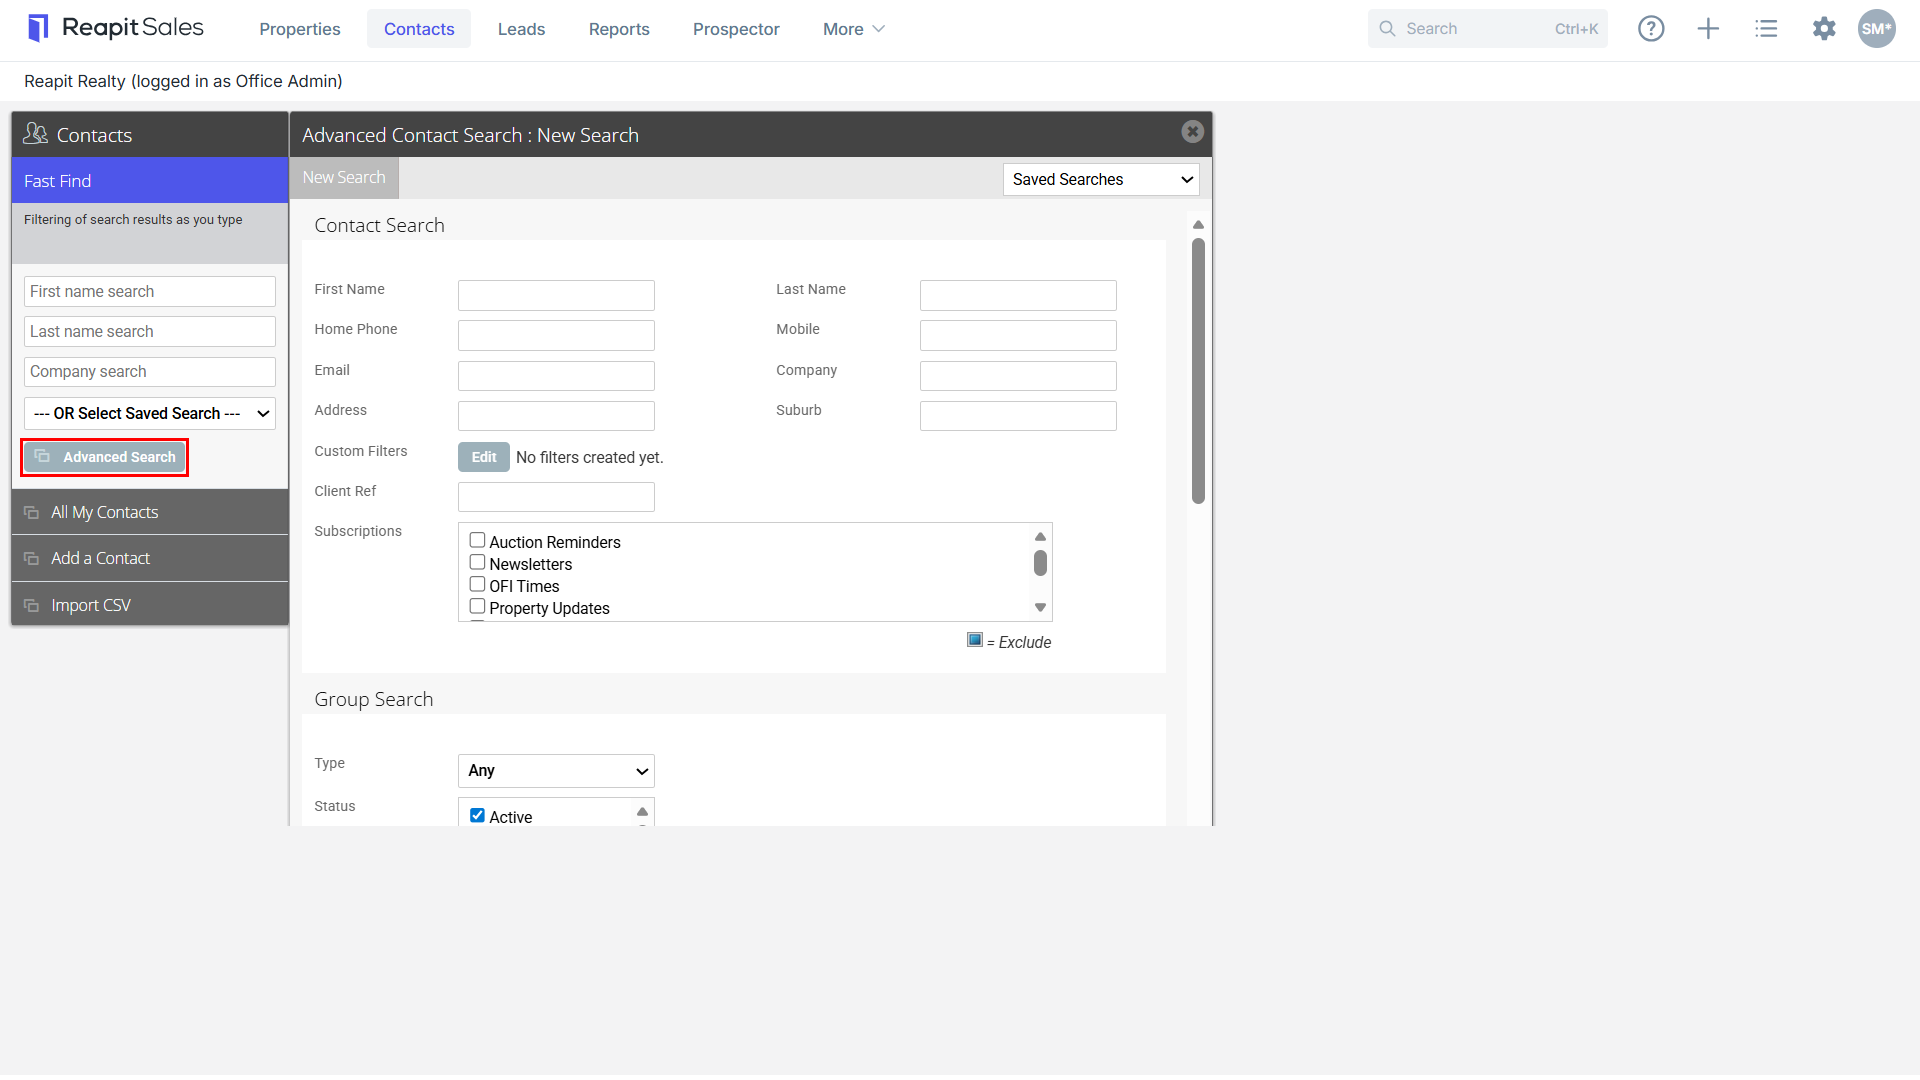Tick the Property Updates checkbox

(477, 606)
